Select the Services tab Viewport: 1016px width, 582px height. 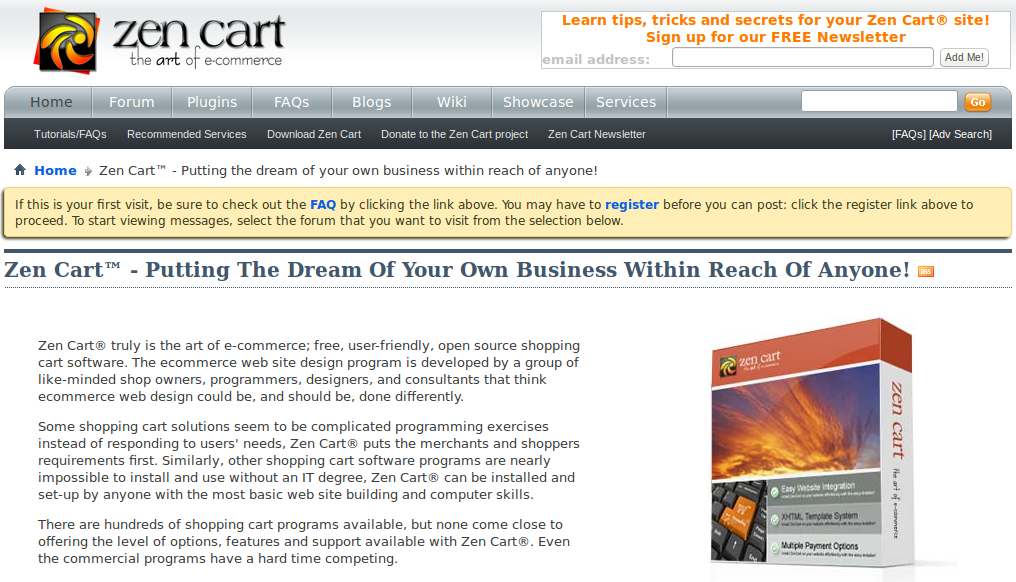tap(626, 102)
